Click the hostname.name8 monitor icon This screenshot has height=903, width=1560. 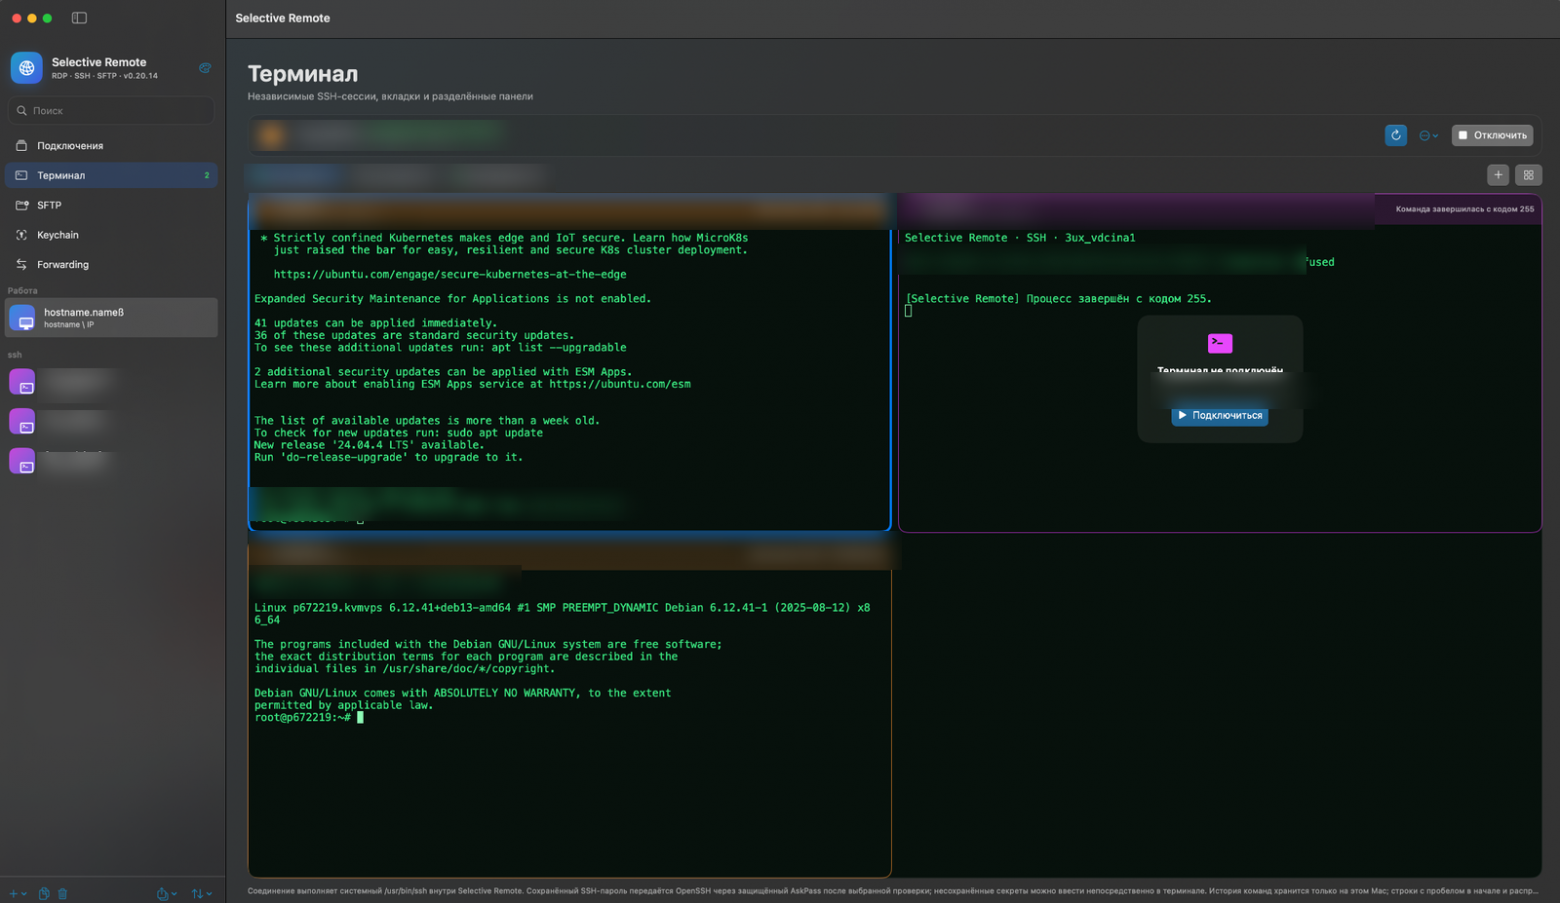pyautogui.click(x=22, y=318)
